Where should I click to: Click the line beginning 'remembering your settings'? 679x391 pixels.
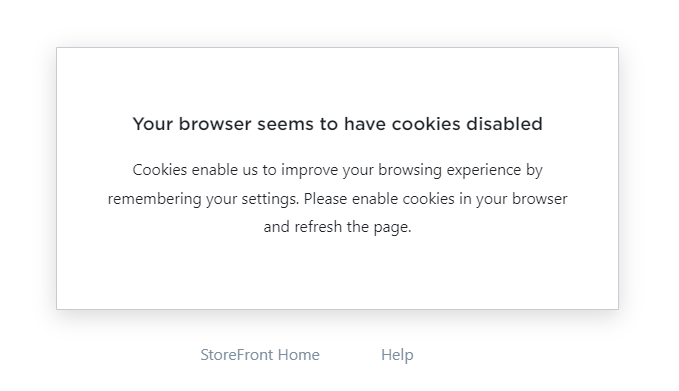(x=337, y=199)
